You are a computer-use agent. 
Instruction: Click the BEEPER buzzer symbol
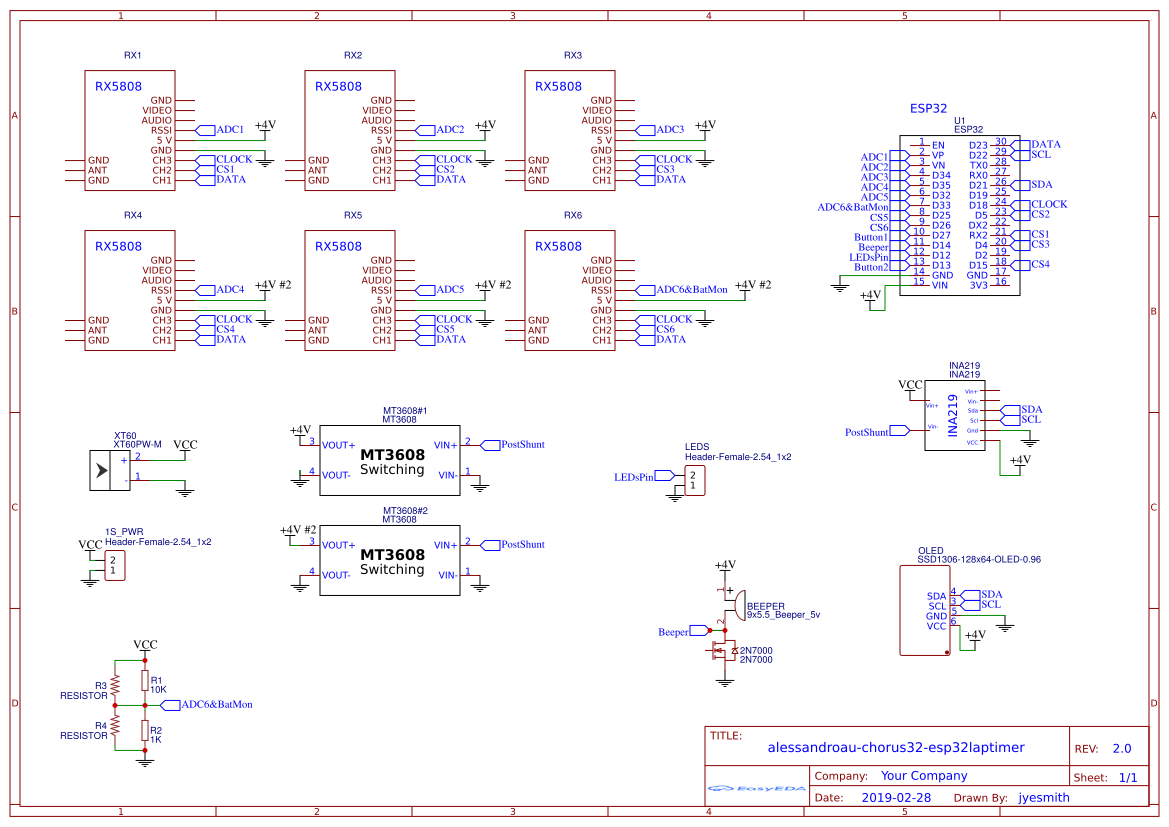point(734,604)
